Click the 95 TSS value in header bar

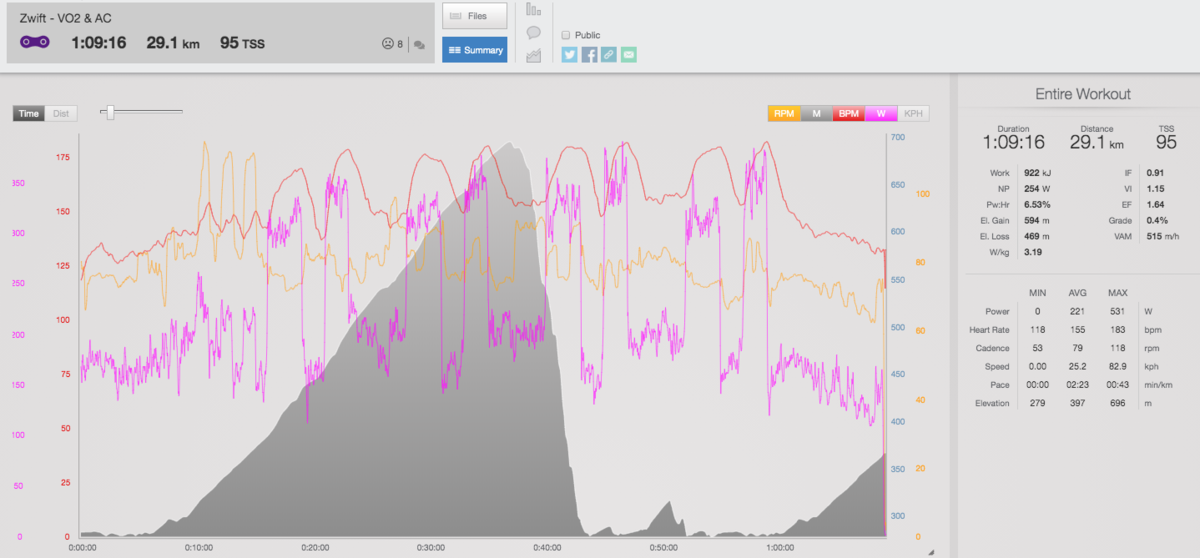242,43
